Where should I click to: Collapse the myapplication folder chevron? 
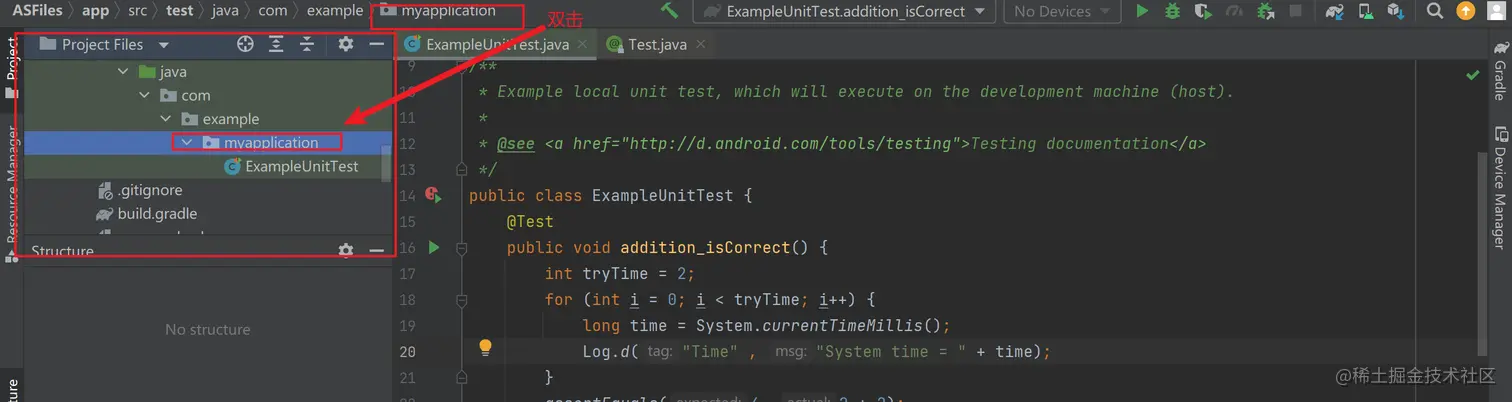(186, 143)
